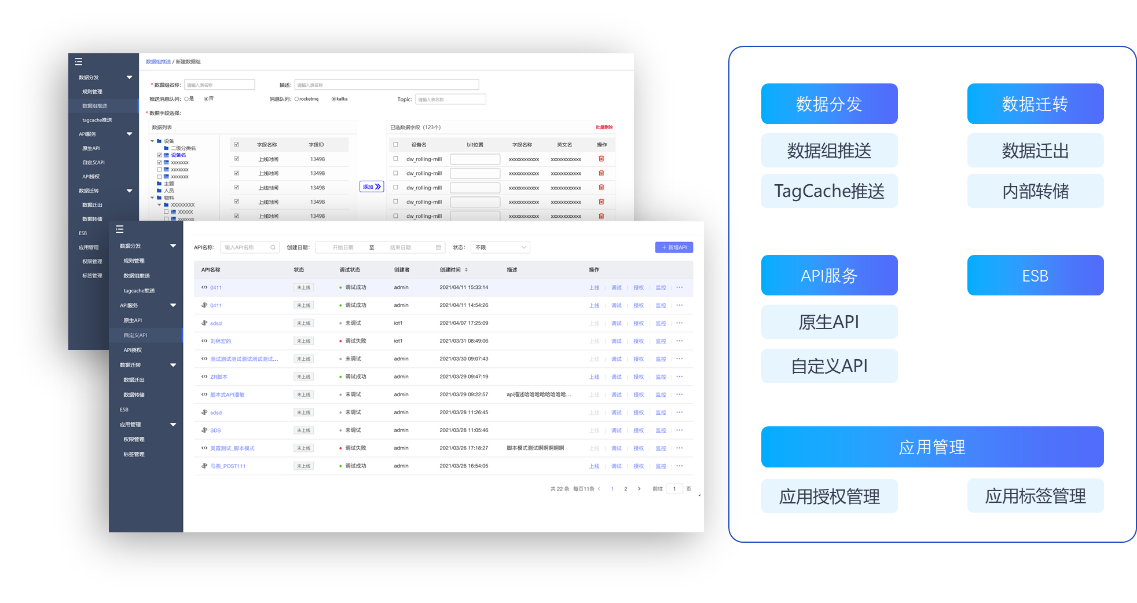Click 上线 link in first 0411 row
This screenshot has height=603, width=1137.
click(594, 288)
